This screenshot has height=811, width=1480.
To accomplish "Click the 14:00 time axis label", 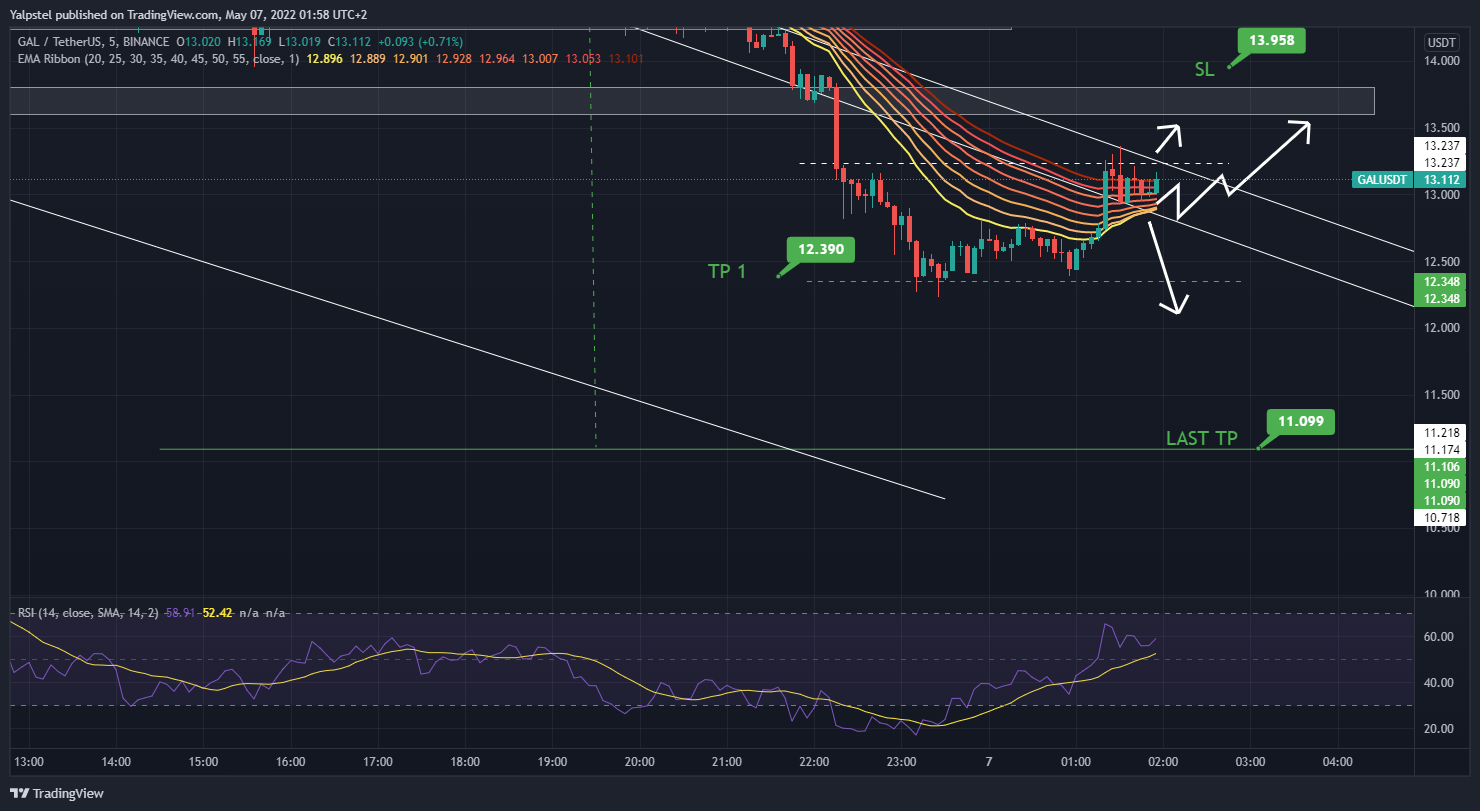I will (x=116, y=762).
